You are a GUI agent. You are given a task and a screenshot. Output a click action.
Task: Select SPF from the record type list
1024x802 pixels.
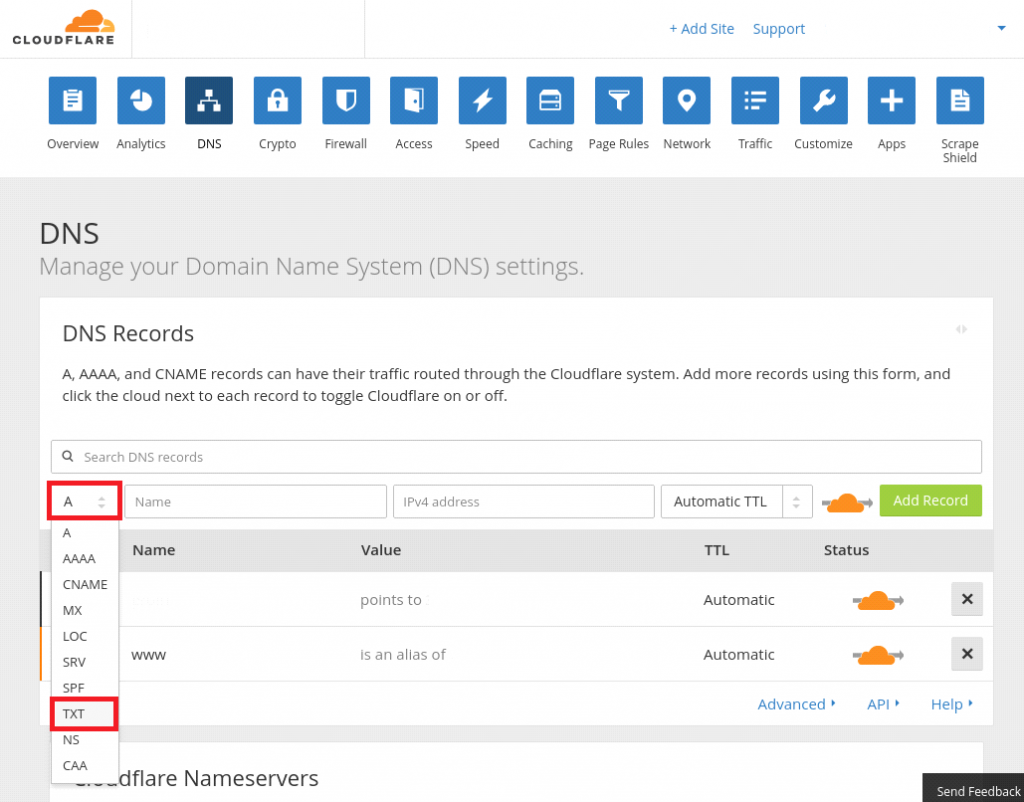(85, 688)
